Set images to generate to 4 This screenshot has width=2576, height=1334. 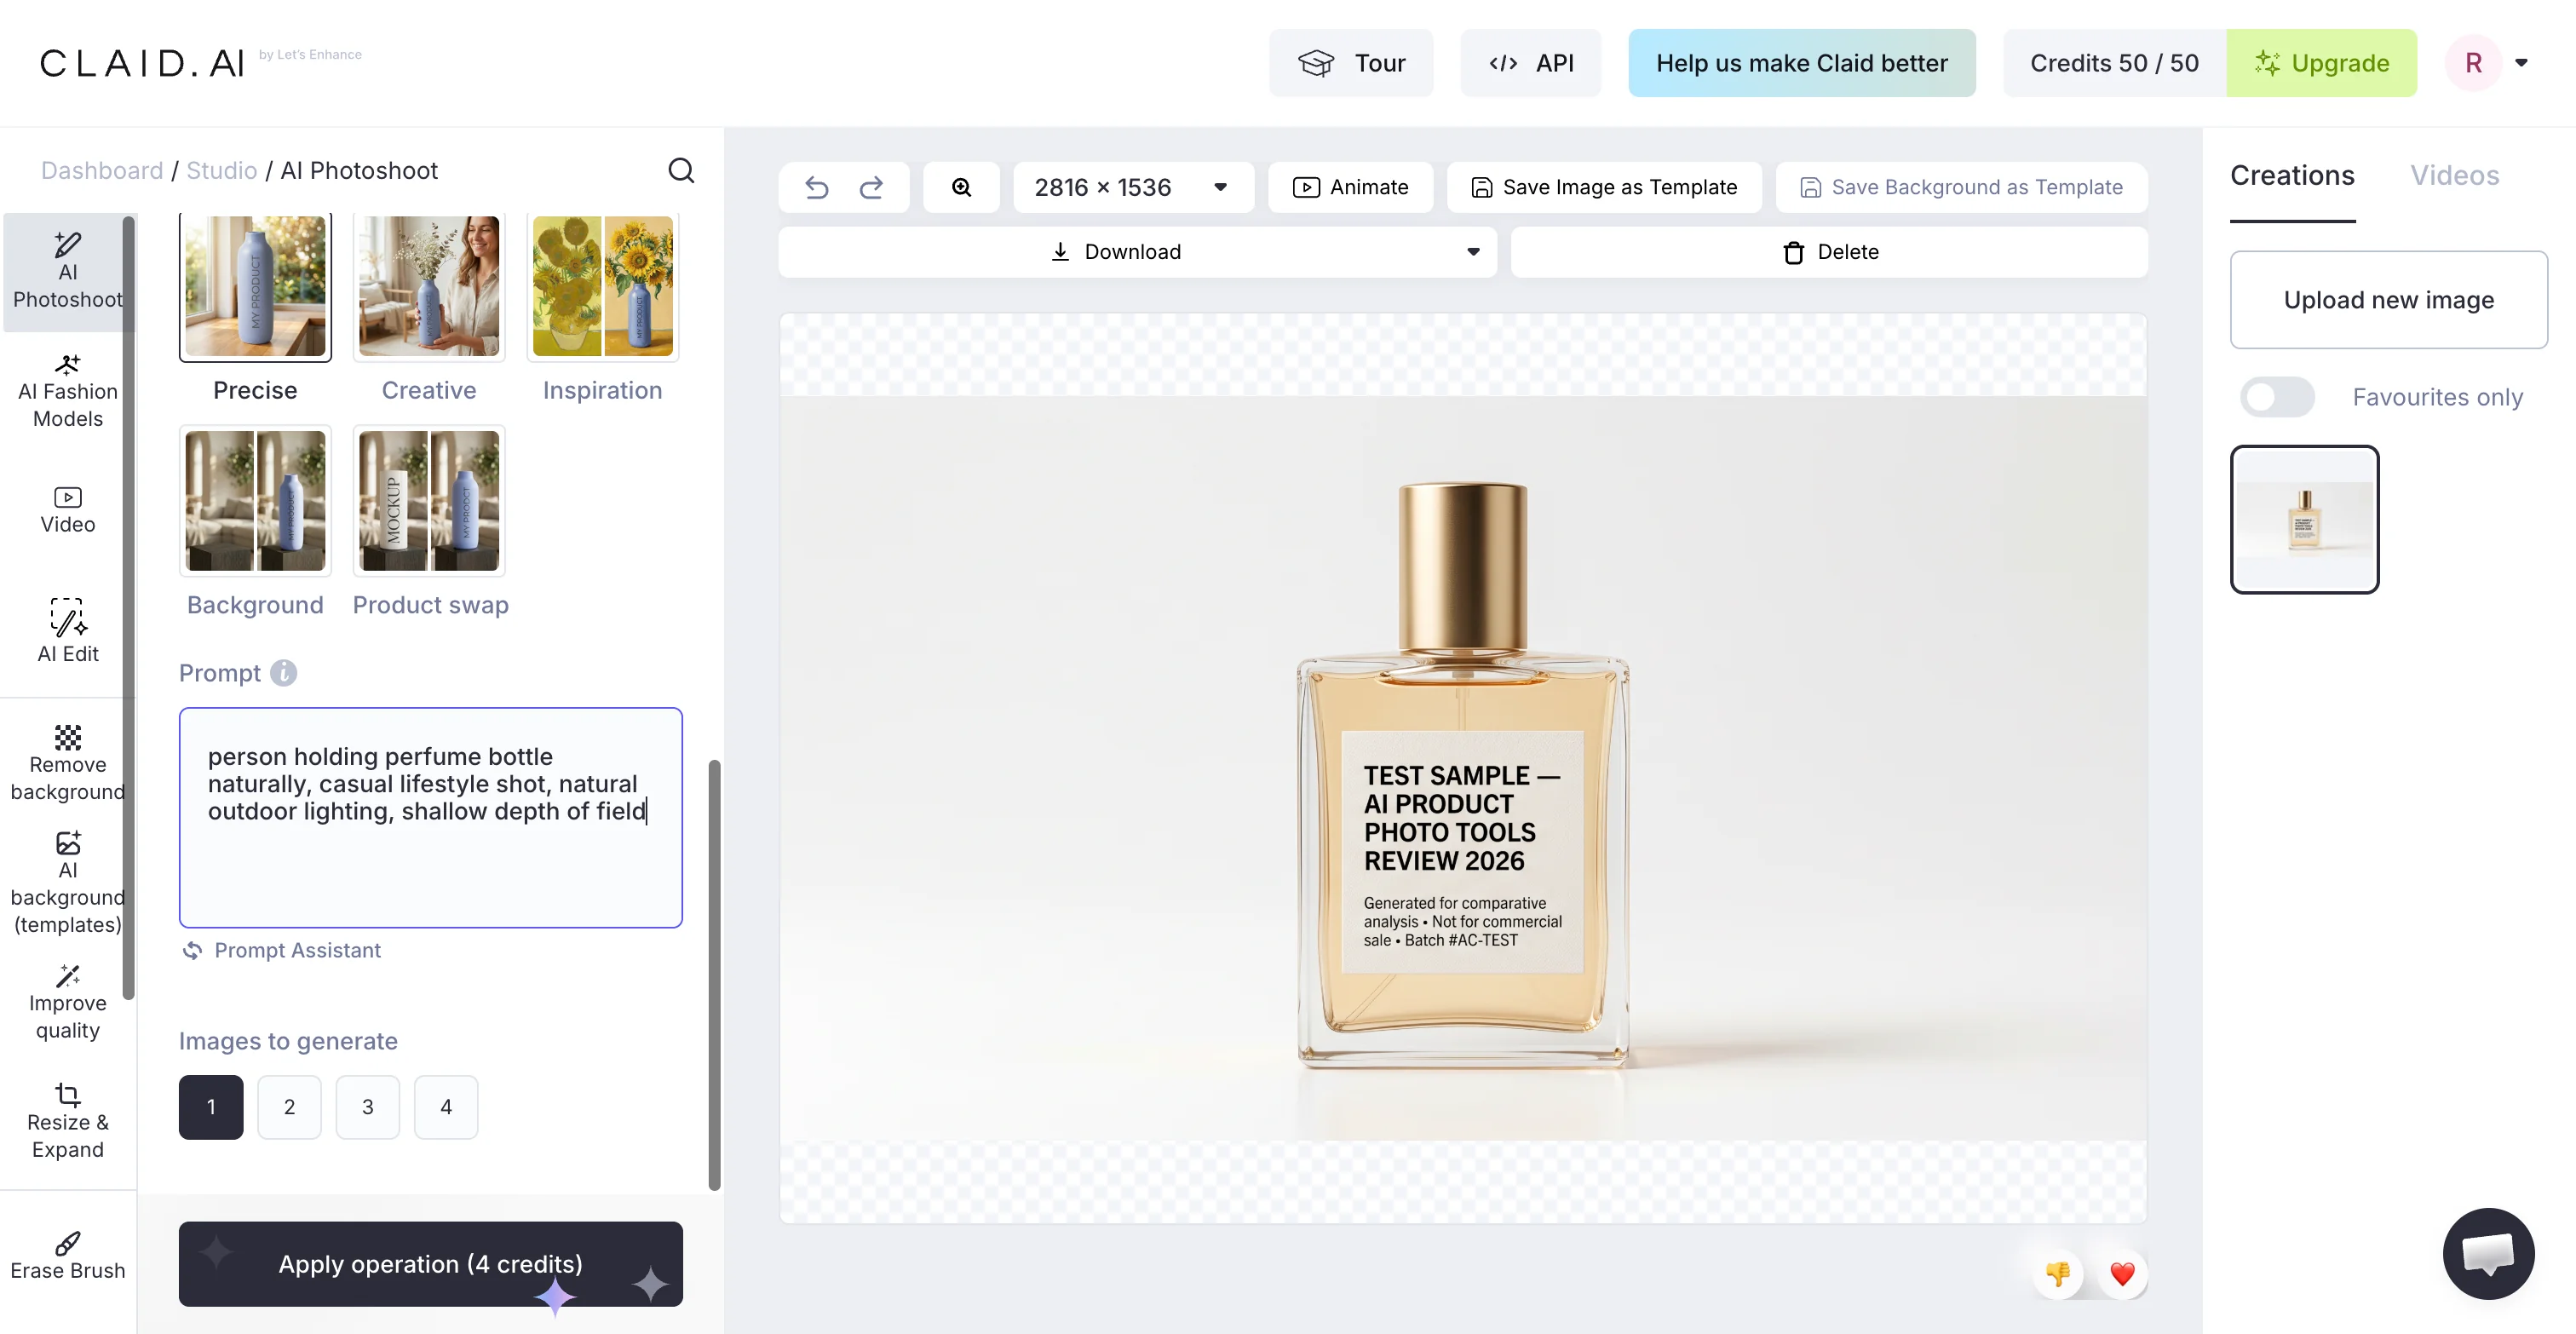click(x=446, y=1106)
